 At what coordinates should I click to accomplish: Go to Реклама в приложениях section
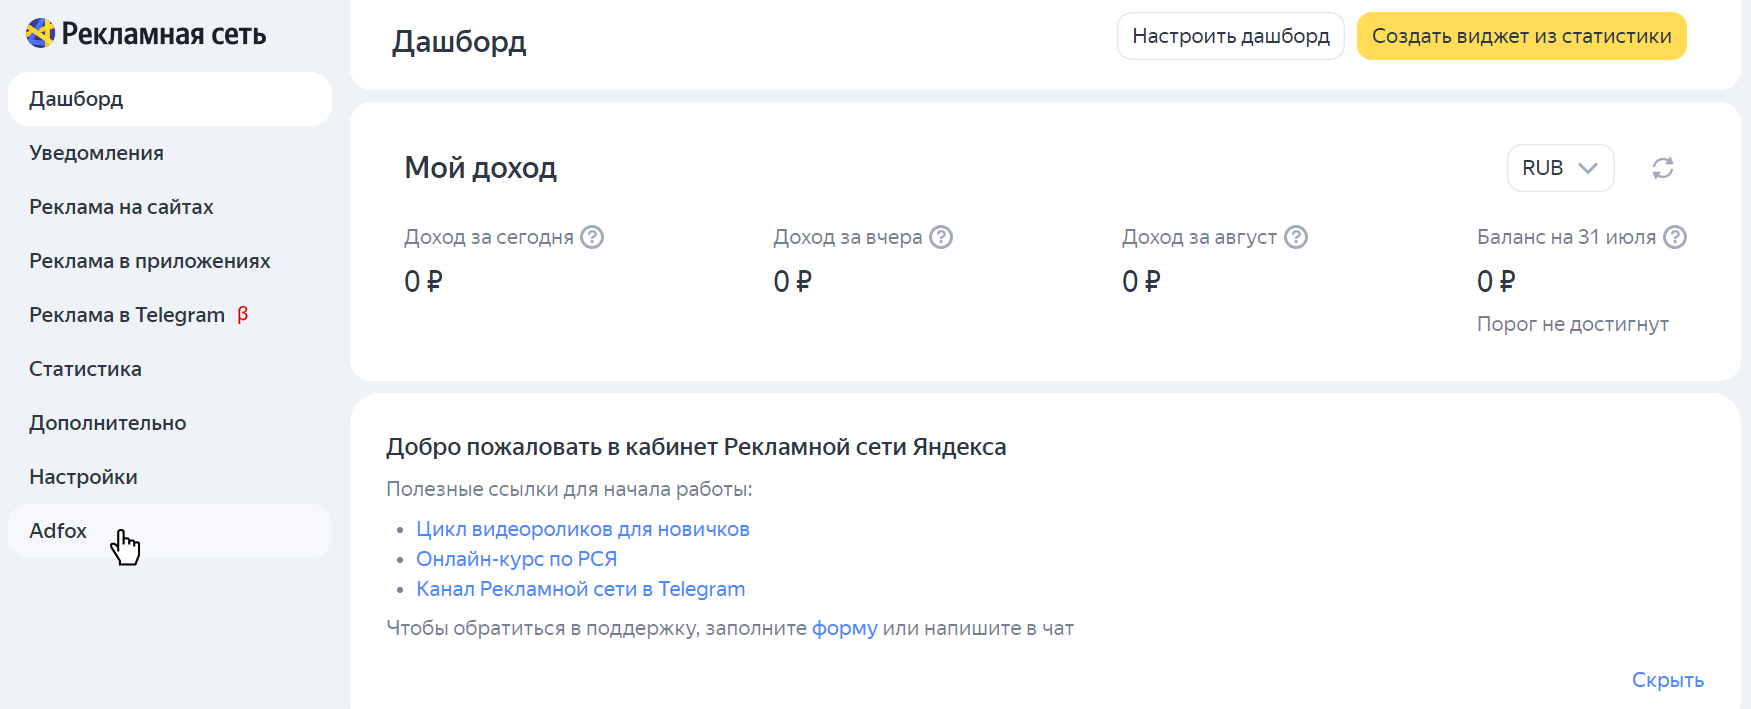pos(170,261)
